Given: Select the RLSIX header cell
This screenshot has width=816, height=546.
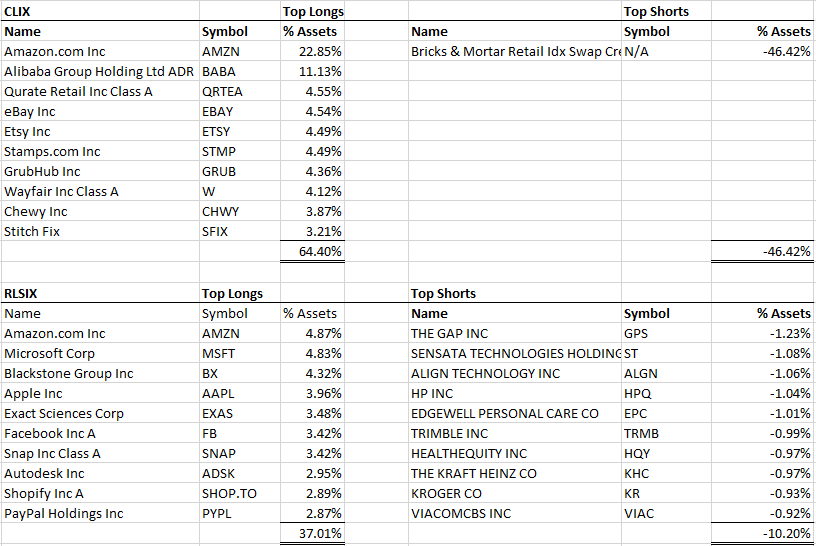Looking at the screenshot, I should pyautogui.click(x=23, y=293).
